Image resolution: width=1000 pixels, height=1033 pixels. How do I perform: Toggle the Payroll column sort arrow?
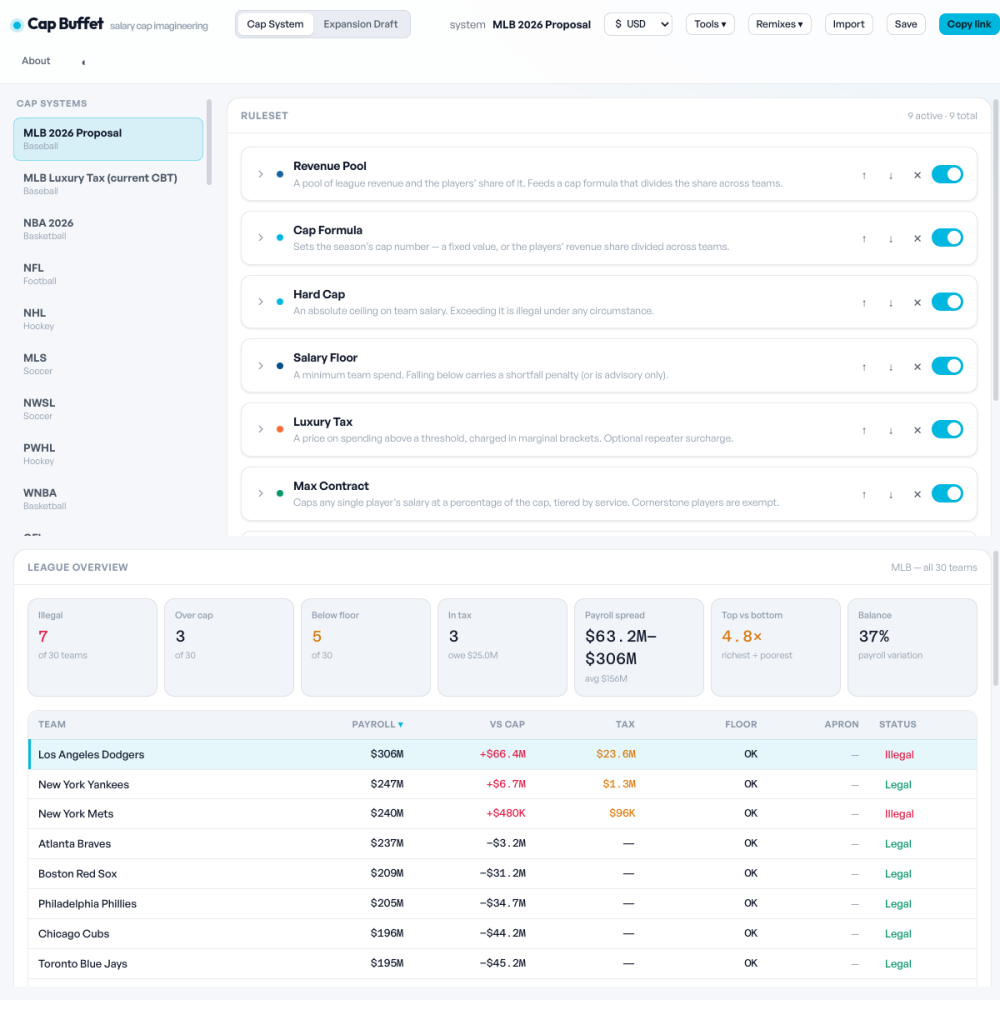tap(401, 725)
